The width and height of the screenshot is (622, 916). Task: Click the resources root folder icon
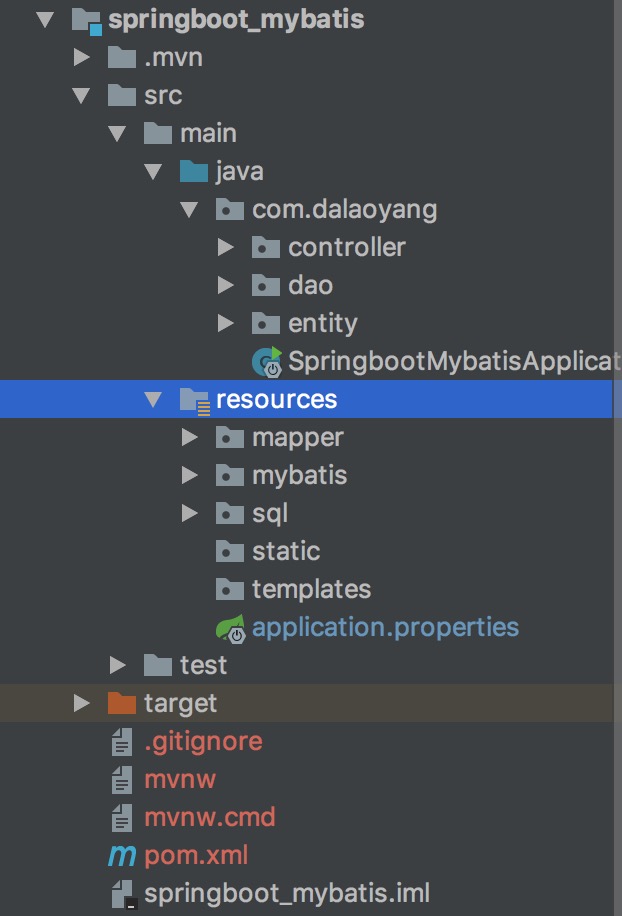point(195,401)
